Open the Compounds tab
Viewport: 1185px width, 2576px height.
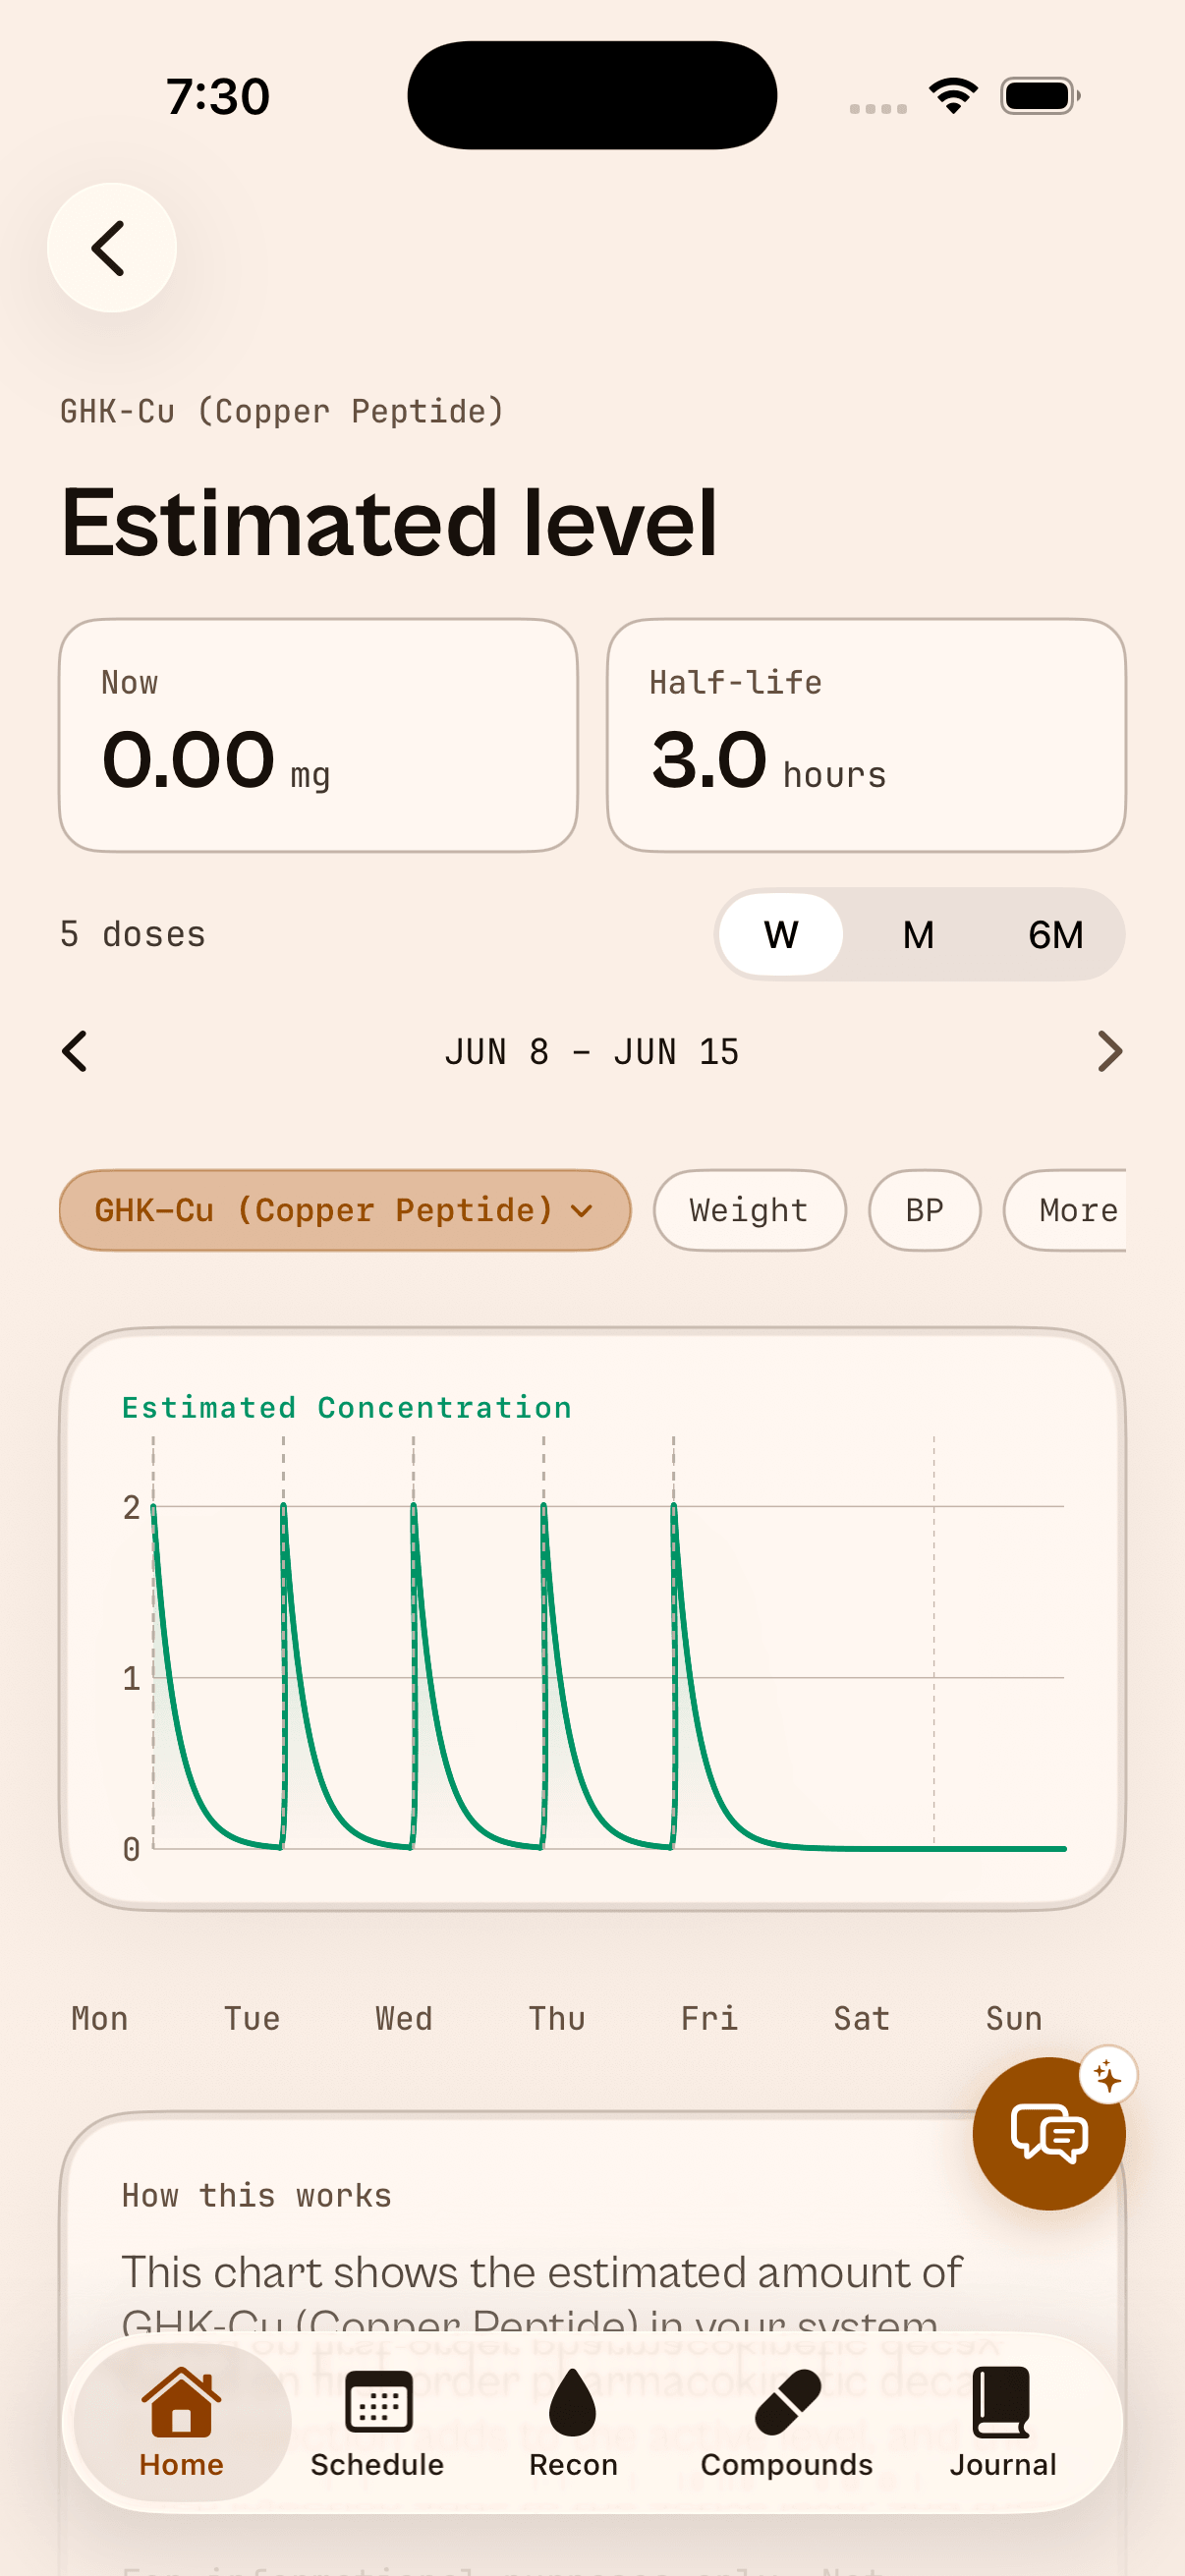click(787, 2423)
